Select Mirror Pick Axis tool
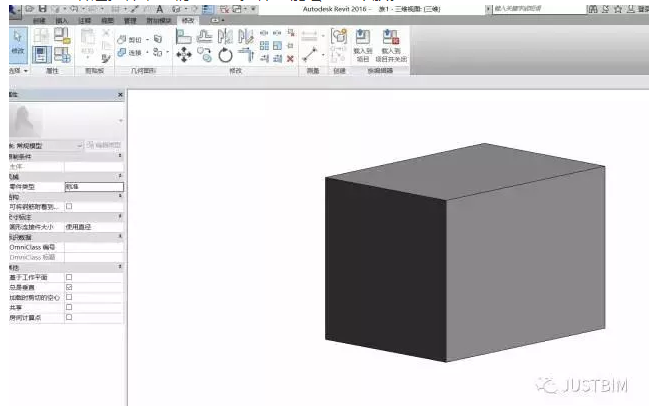 [225, 36]
